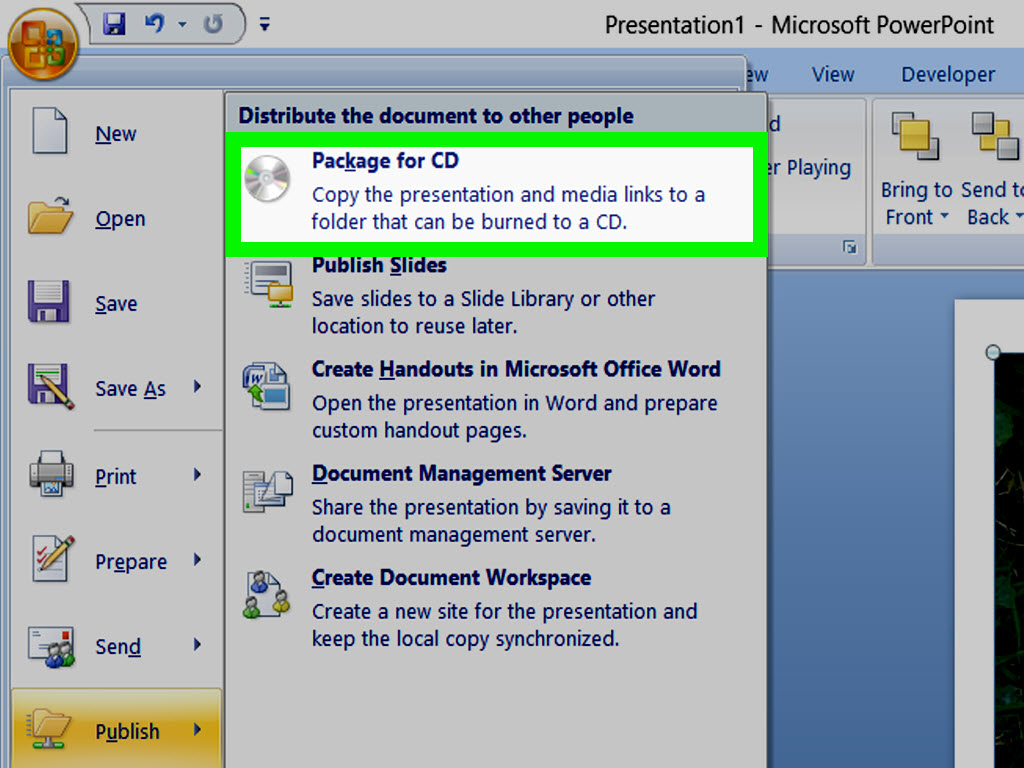Choose Create Document Workspace option
Screen dimensions: 1024x768
[x=496, y=607]
